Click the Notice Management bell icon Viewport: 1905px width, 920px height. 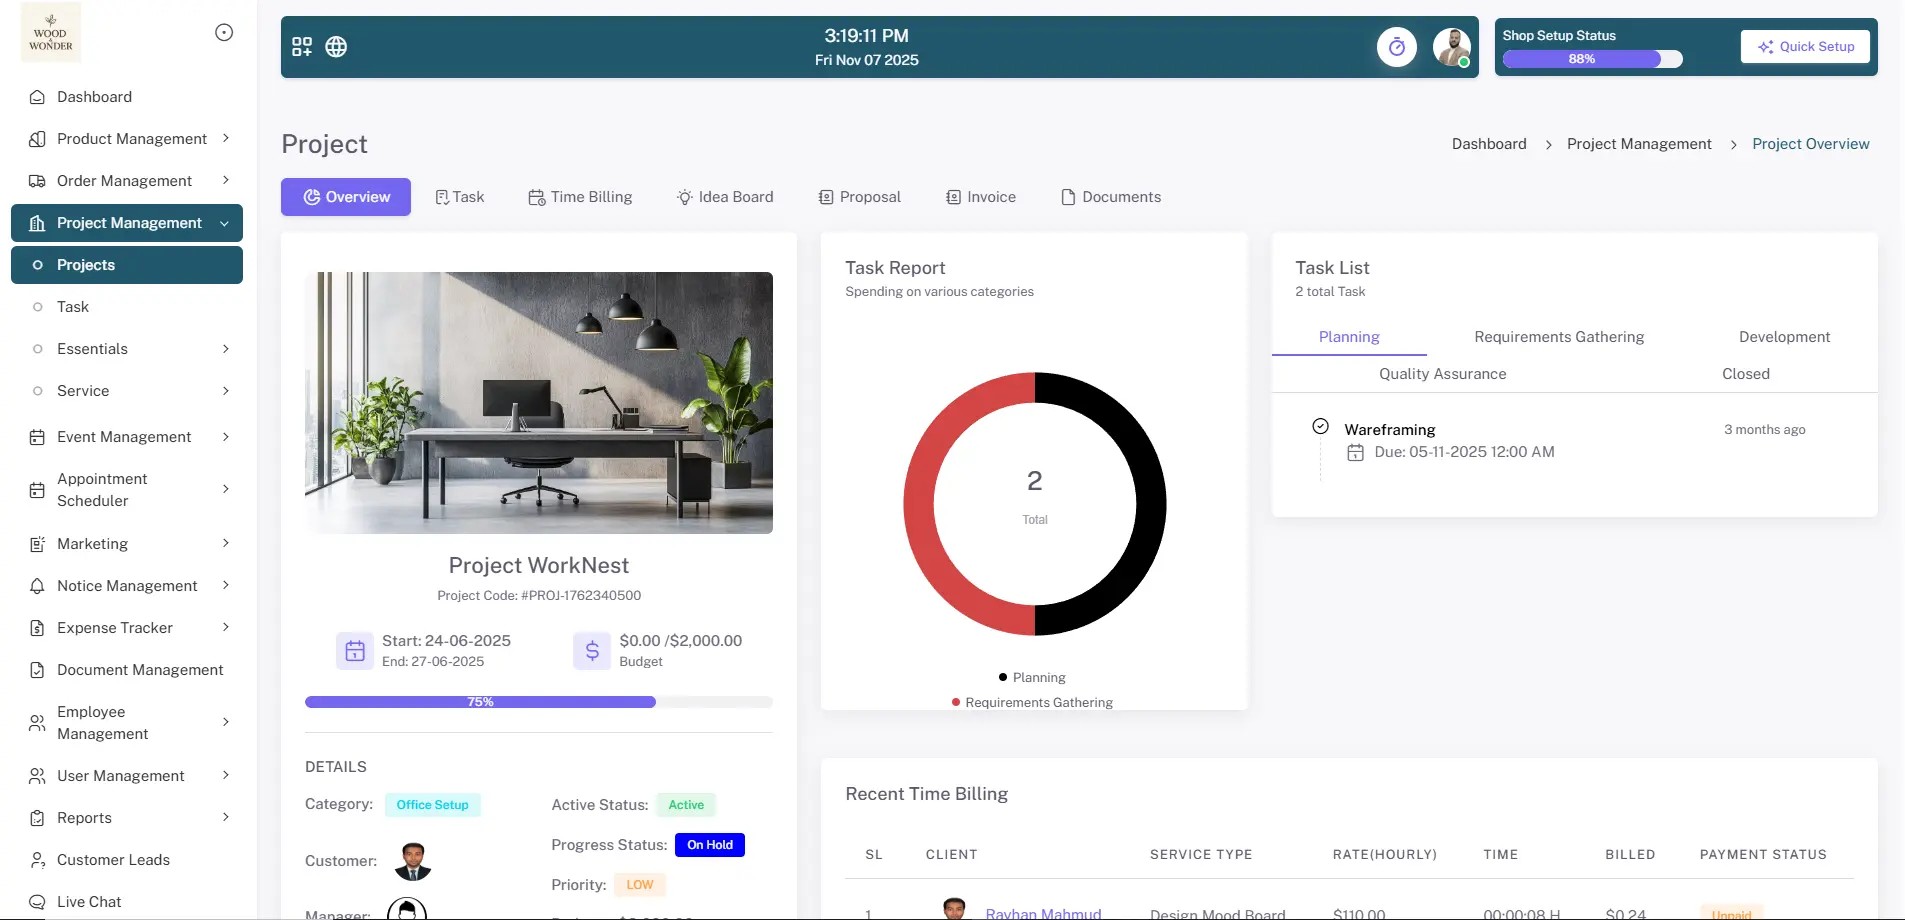(36, 585)
